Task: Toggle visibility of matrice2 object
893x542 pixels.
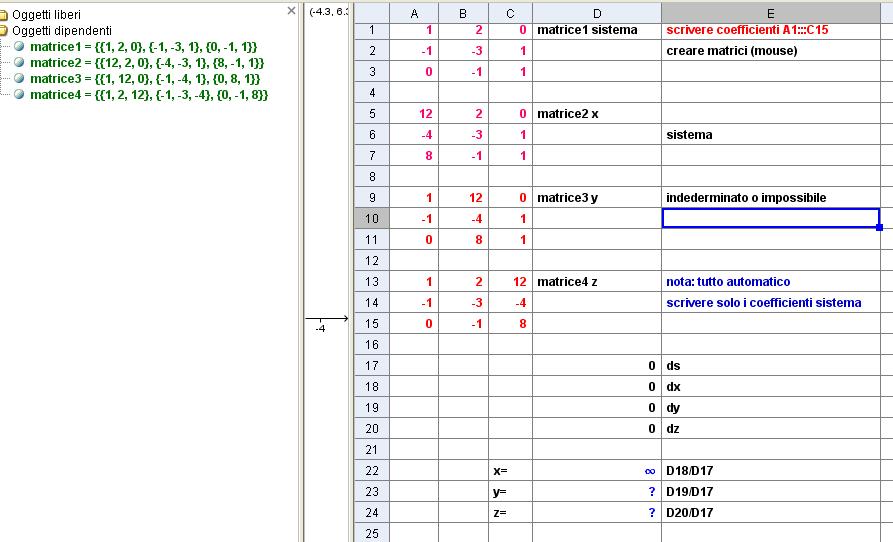Action: pyautogui.click(x=19, y=62)
